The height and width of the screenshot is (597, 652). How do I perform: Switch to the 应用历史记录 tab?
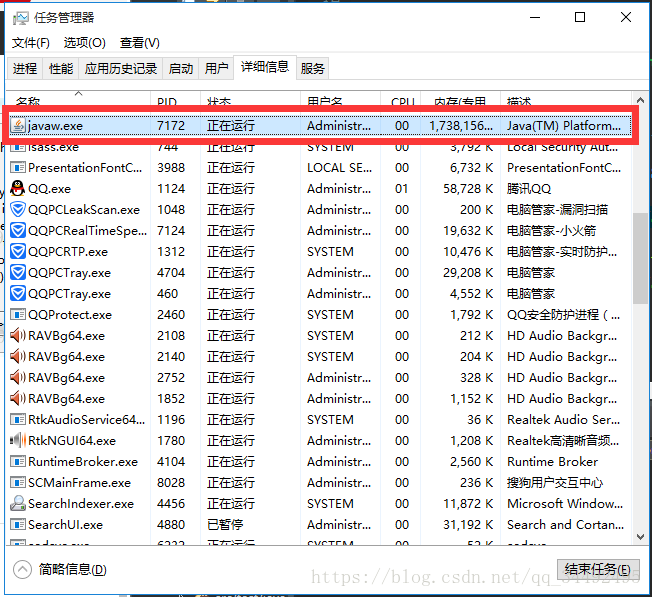[121, 68]
